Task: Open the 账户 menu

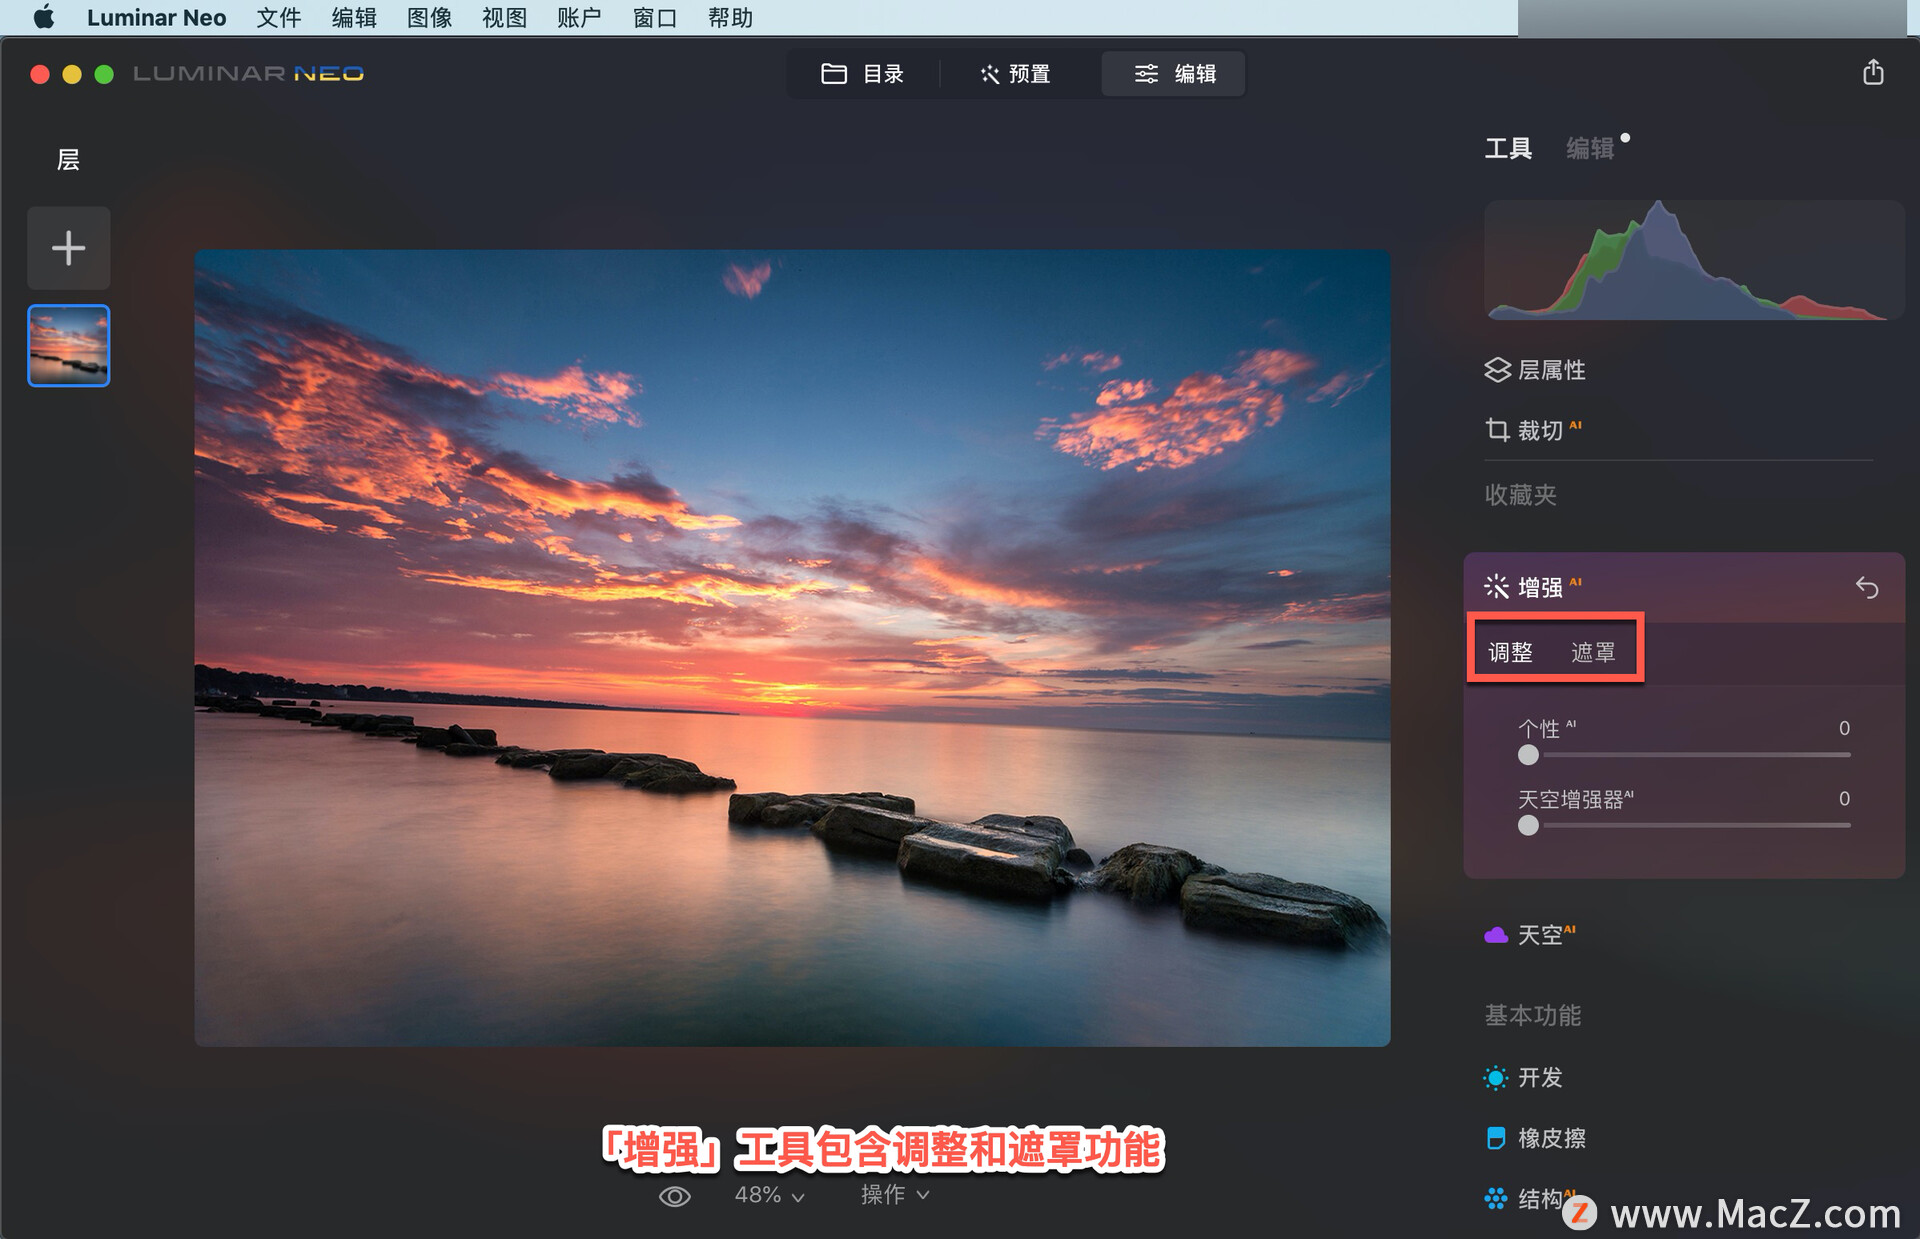Action: (x=579, y=17)
